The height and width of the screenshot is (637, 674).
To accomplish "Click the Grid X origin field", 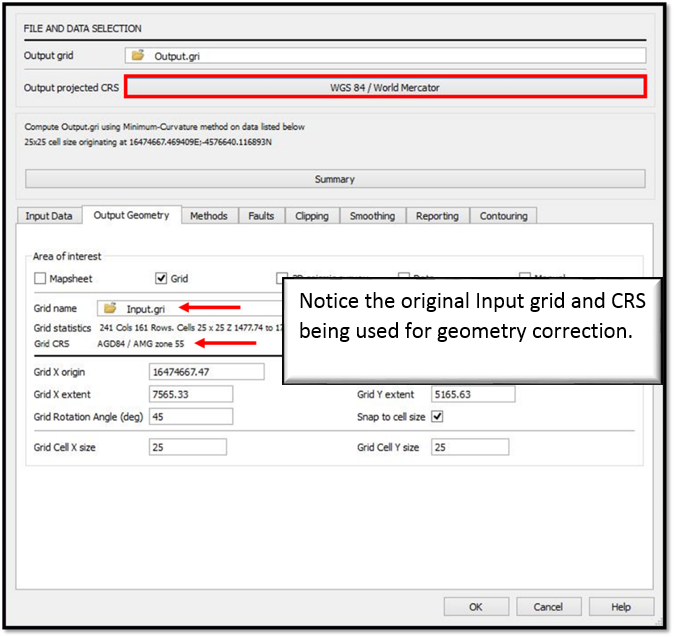I will [x=206, y=372].
